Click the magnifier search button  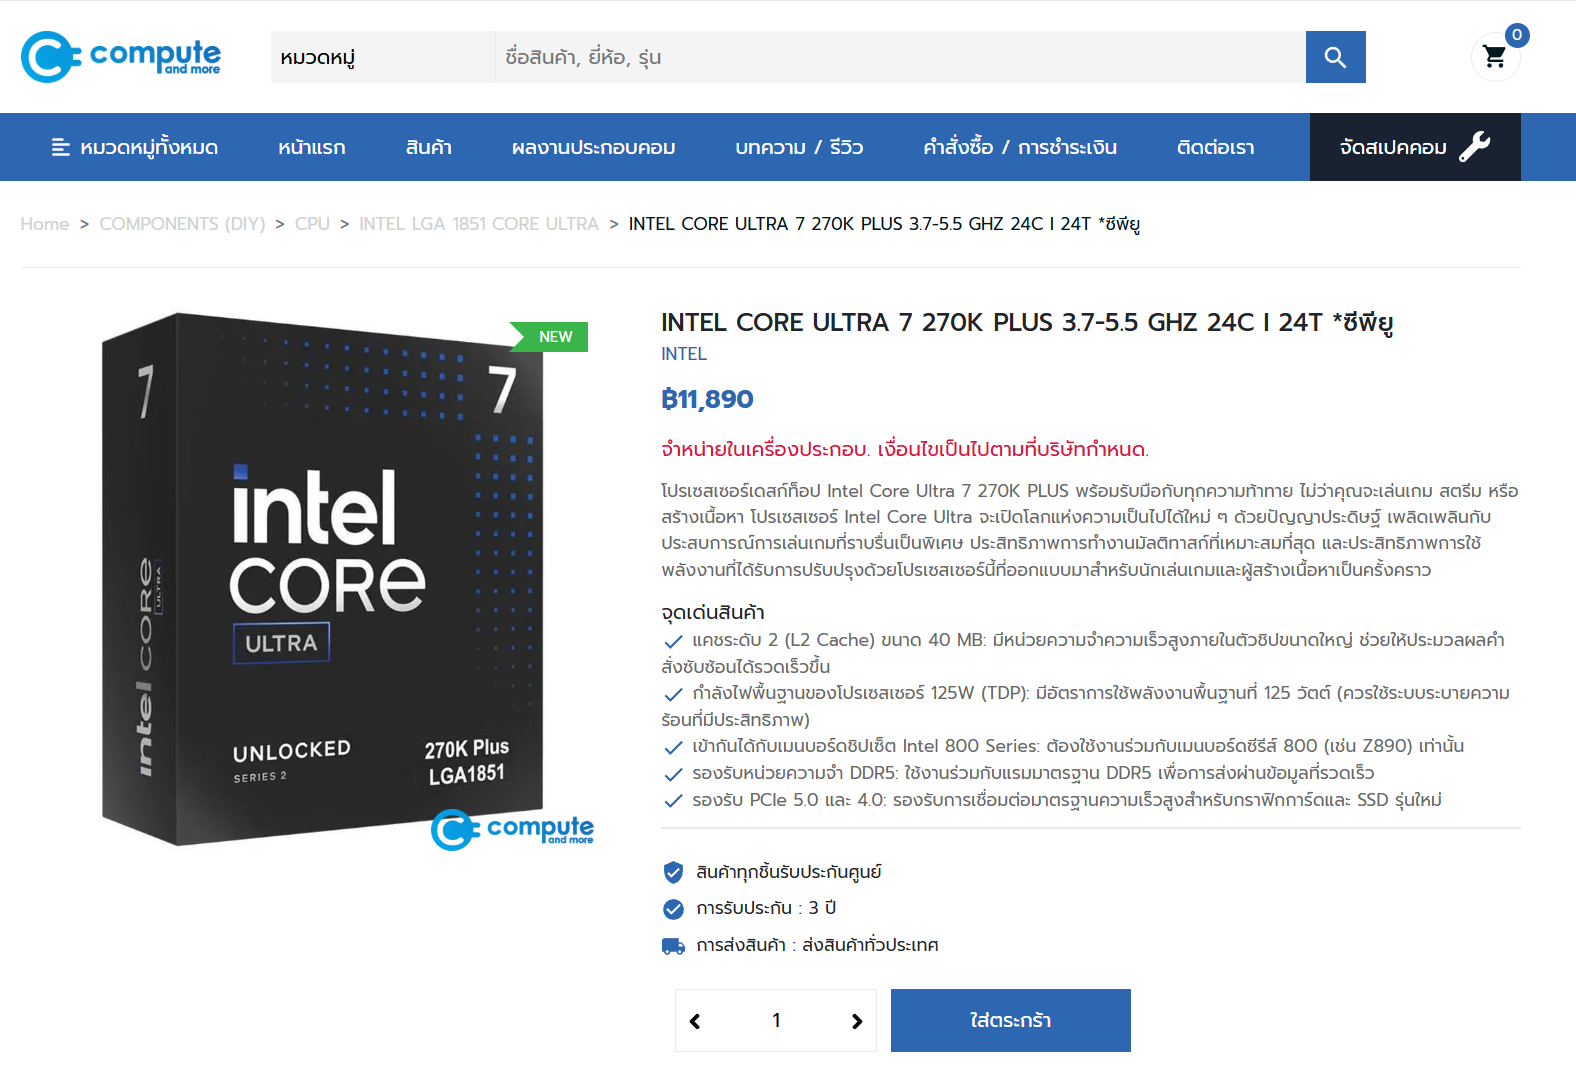point(1335,57)
